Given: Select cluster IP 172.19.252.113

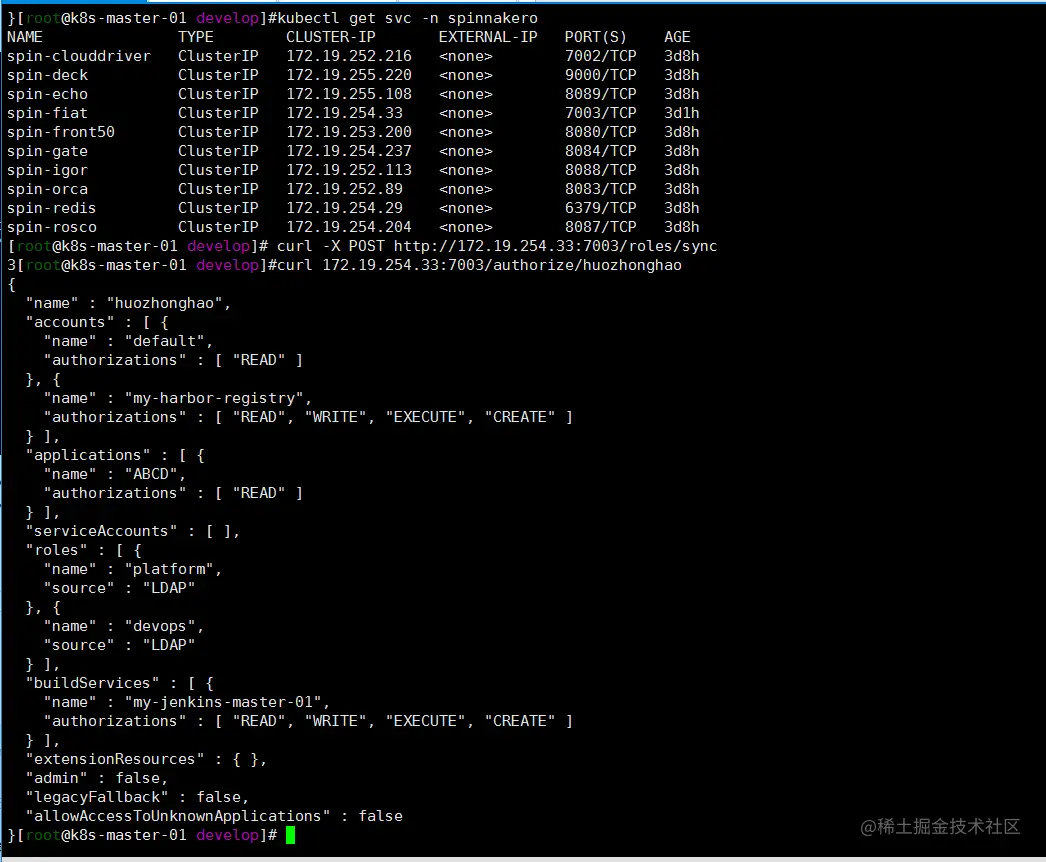Looking at the screenshot, I should click(x=349, y=170).
